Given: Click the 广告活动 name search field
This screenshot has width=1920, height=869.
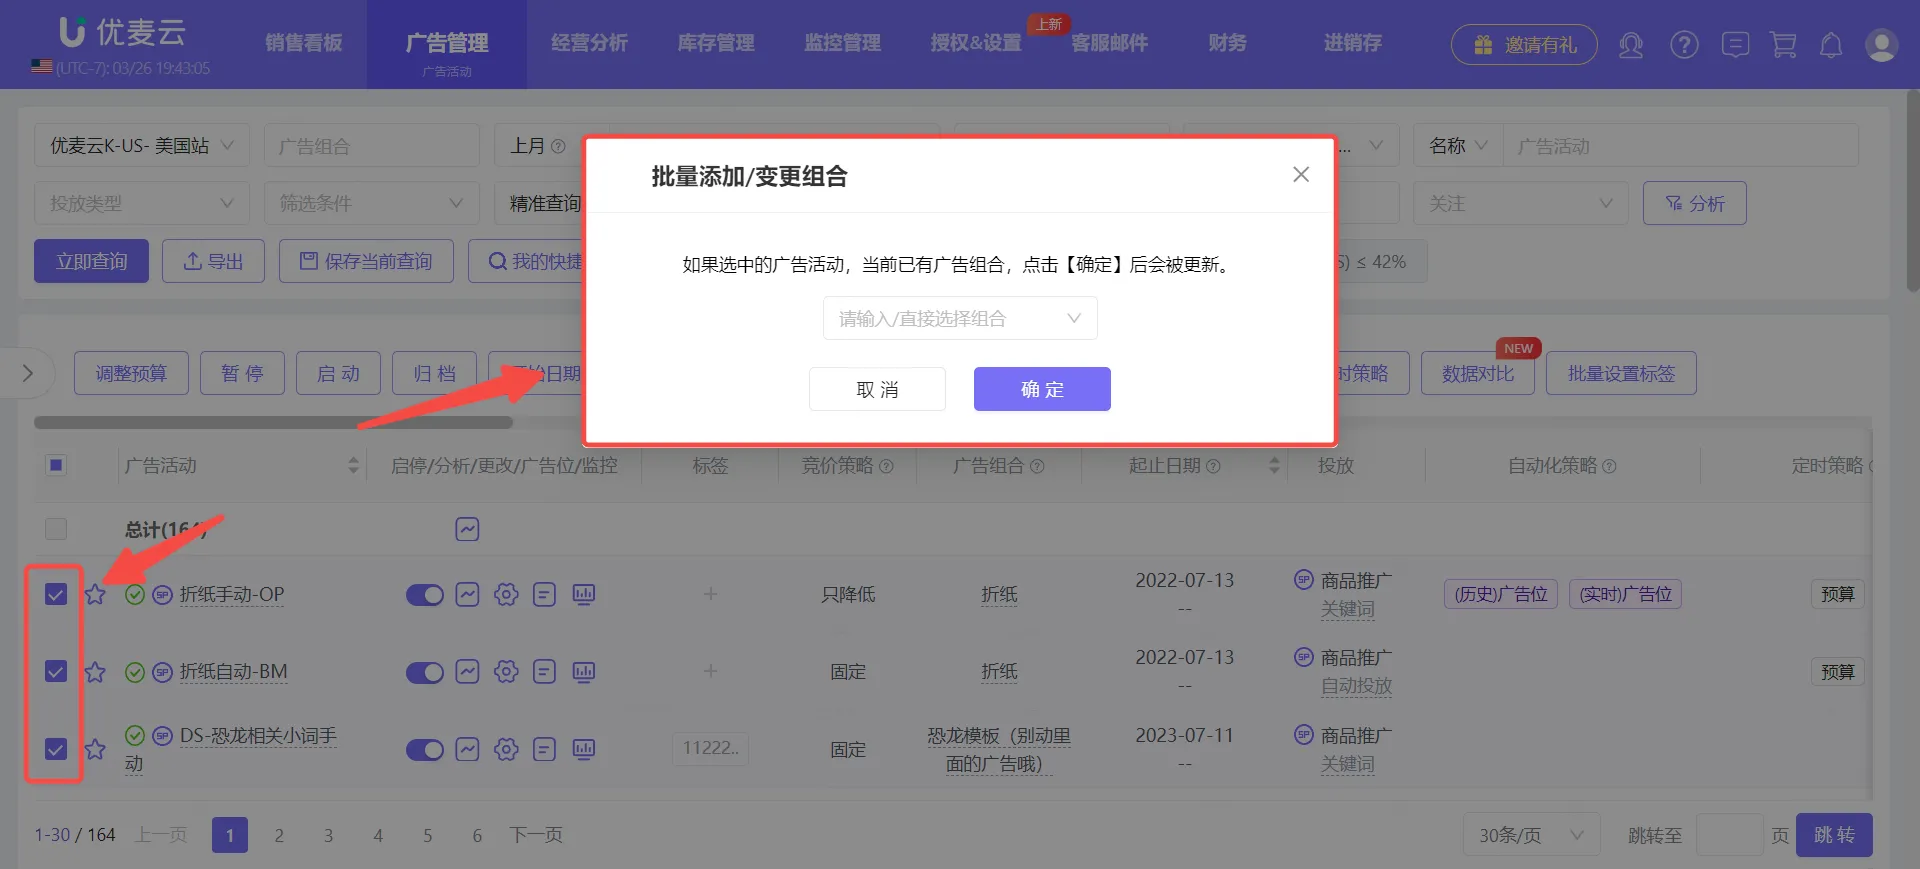Looking at the screenshot, I should coord(1681,146).
